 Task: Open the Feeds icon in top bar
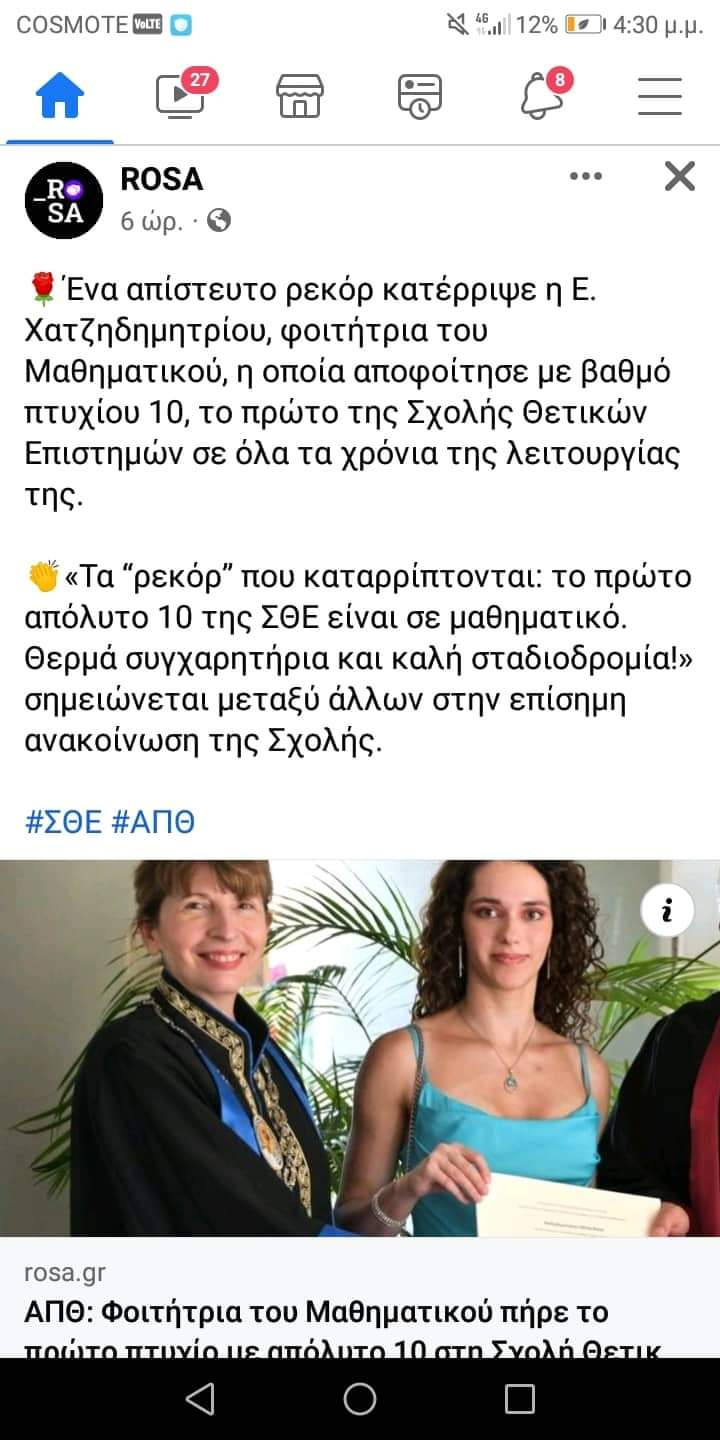[x=420, y=96]
